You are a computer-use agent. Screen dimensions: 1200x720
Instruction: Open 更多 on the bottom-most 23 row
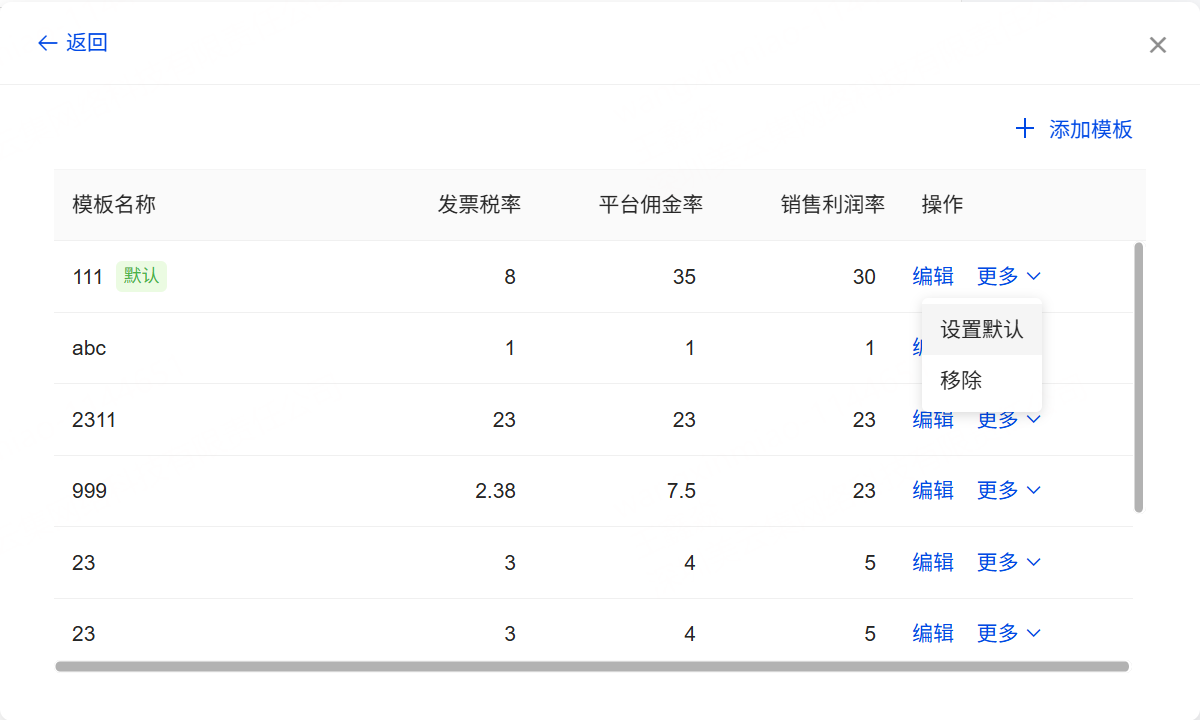tap(1008, 634)
